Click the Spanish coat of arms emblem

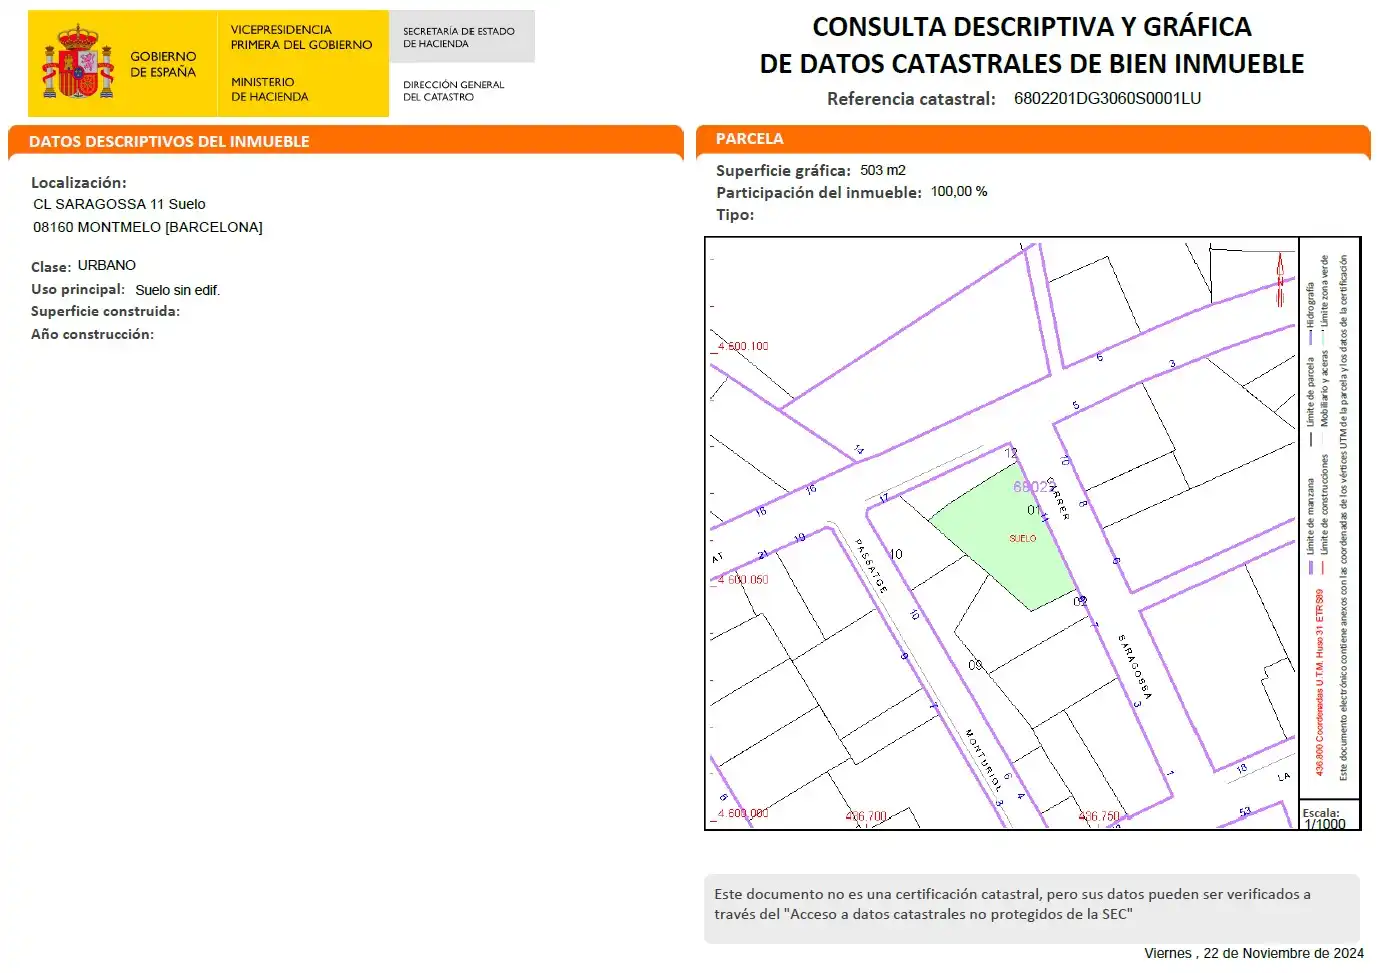[77, 63]
